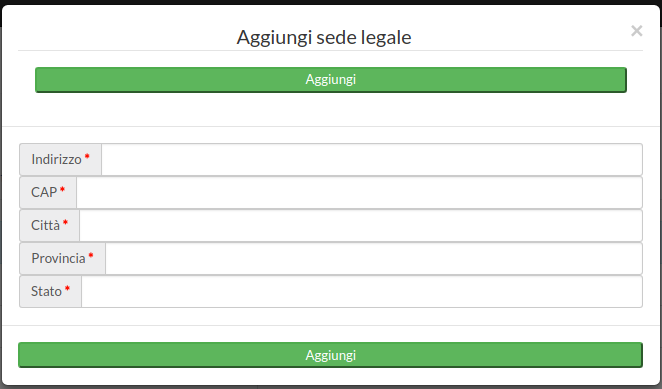The height and width of the screenshot is (389, 662).
Task: Click the red asterisk beside Stato
Action: click(x=67, y=288)
